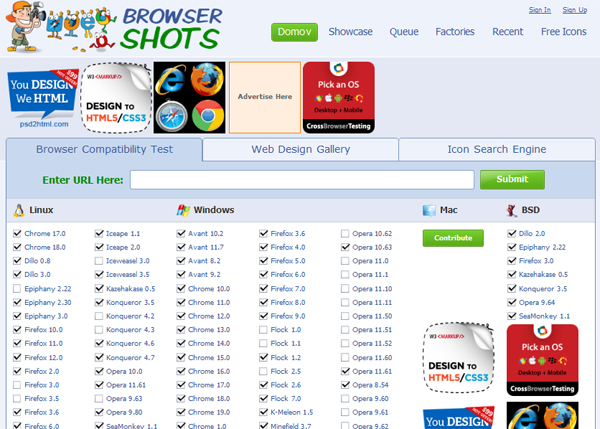Uncheck Linux Chrome 17.0
Image resolution: width=600 pixels, height=429 pixels.
pyautogui.click(x=17, y=233)
